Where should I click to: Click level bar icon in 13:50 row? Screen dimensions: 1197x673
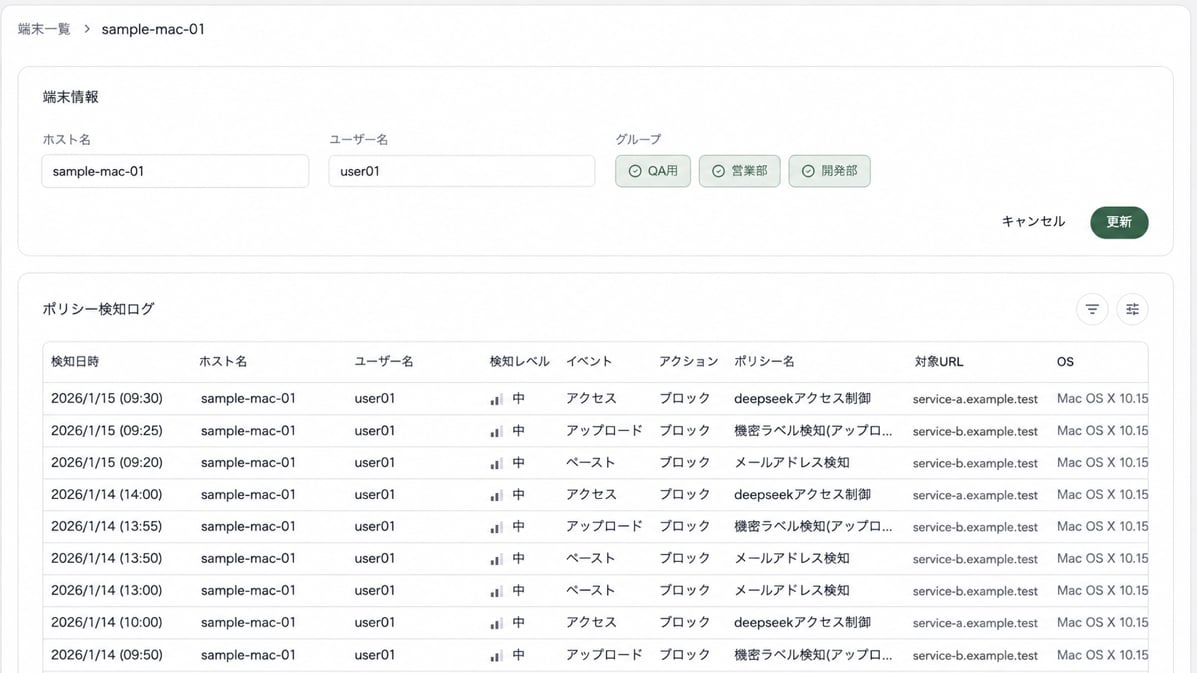496,559
